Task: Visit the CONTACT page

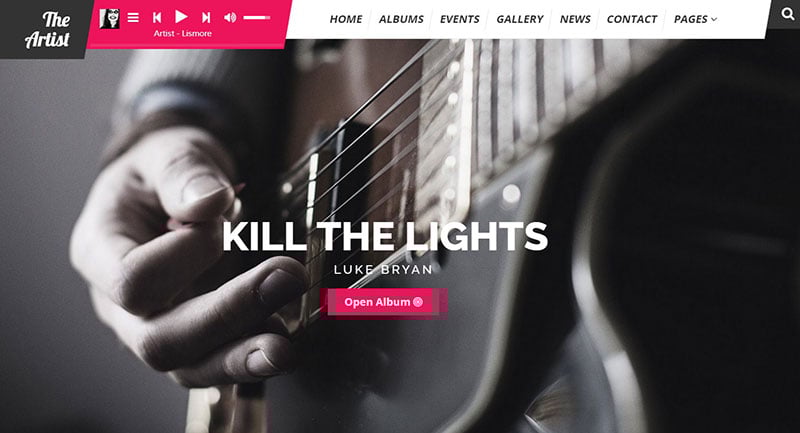Action: [632, 19]
